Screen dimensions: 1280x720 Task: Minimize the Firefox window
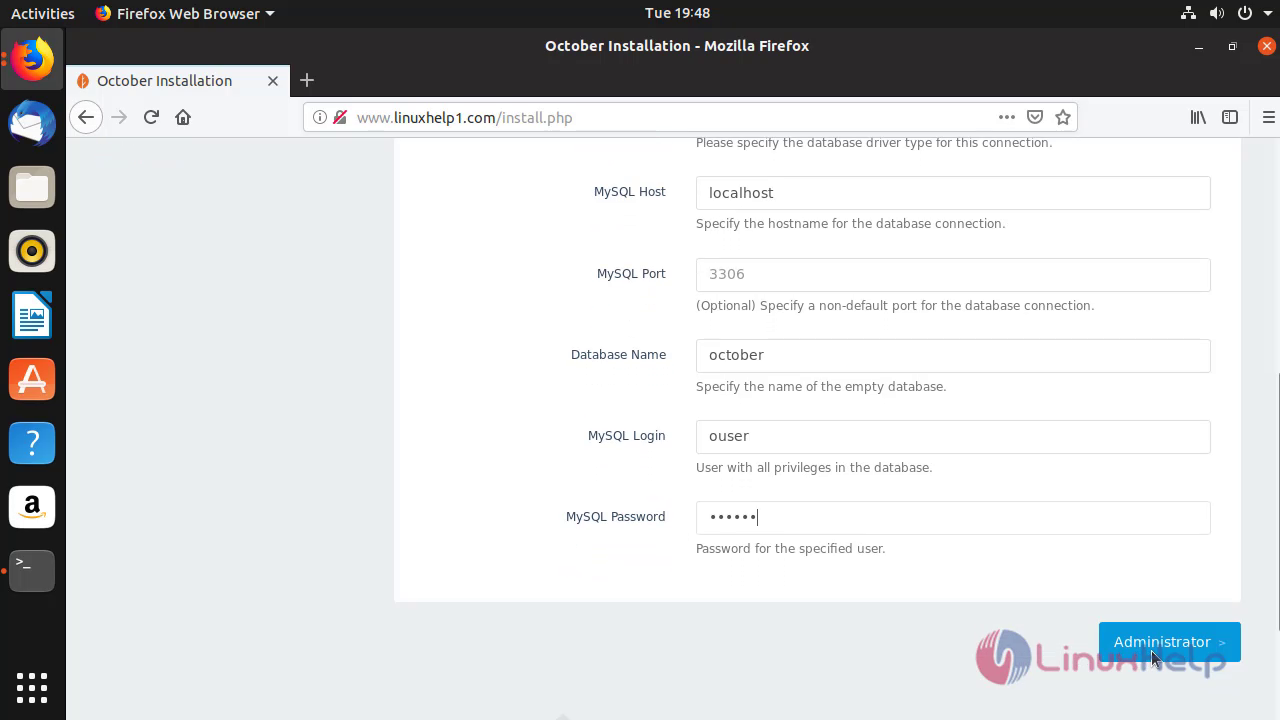(1198, 46)
